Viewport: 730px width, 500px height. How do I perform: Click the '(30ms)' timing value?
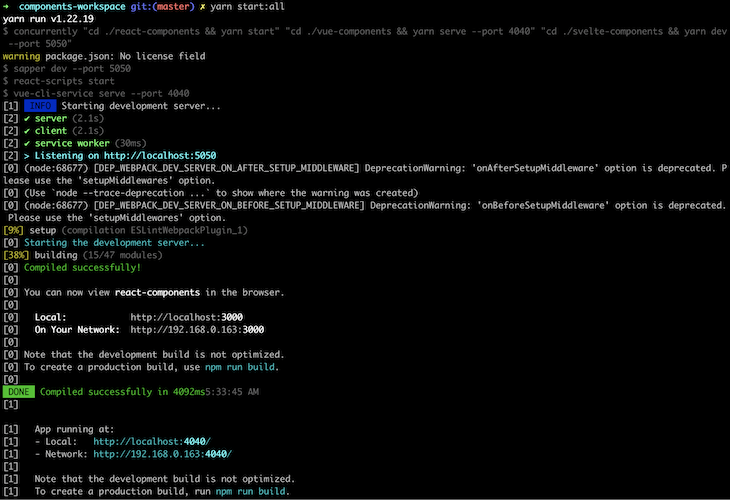pos(130,143)
